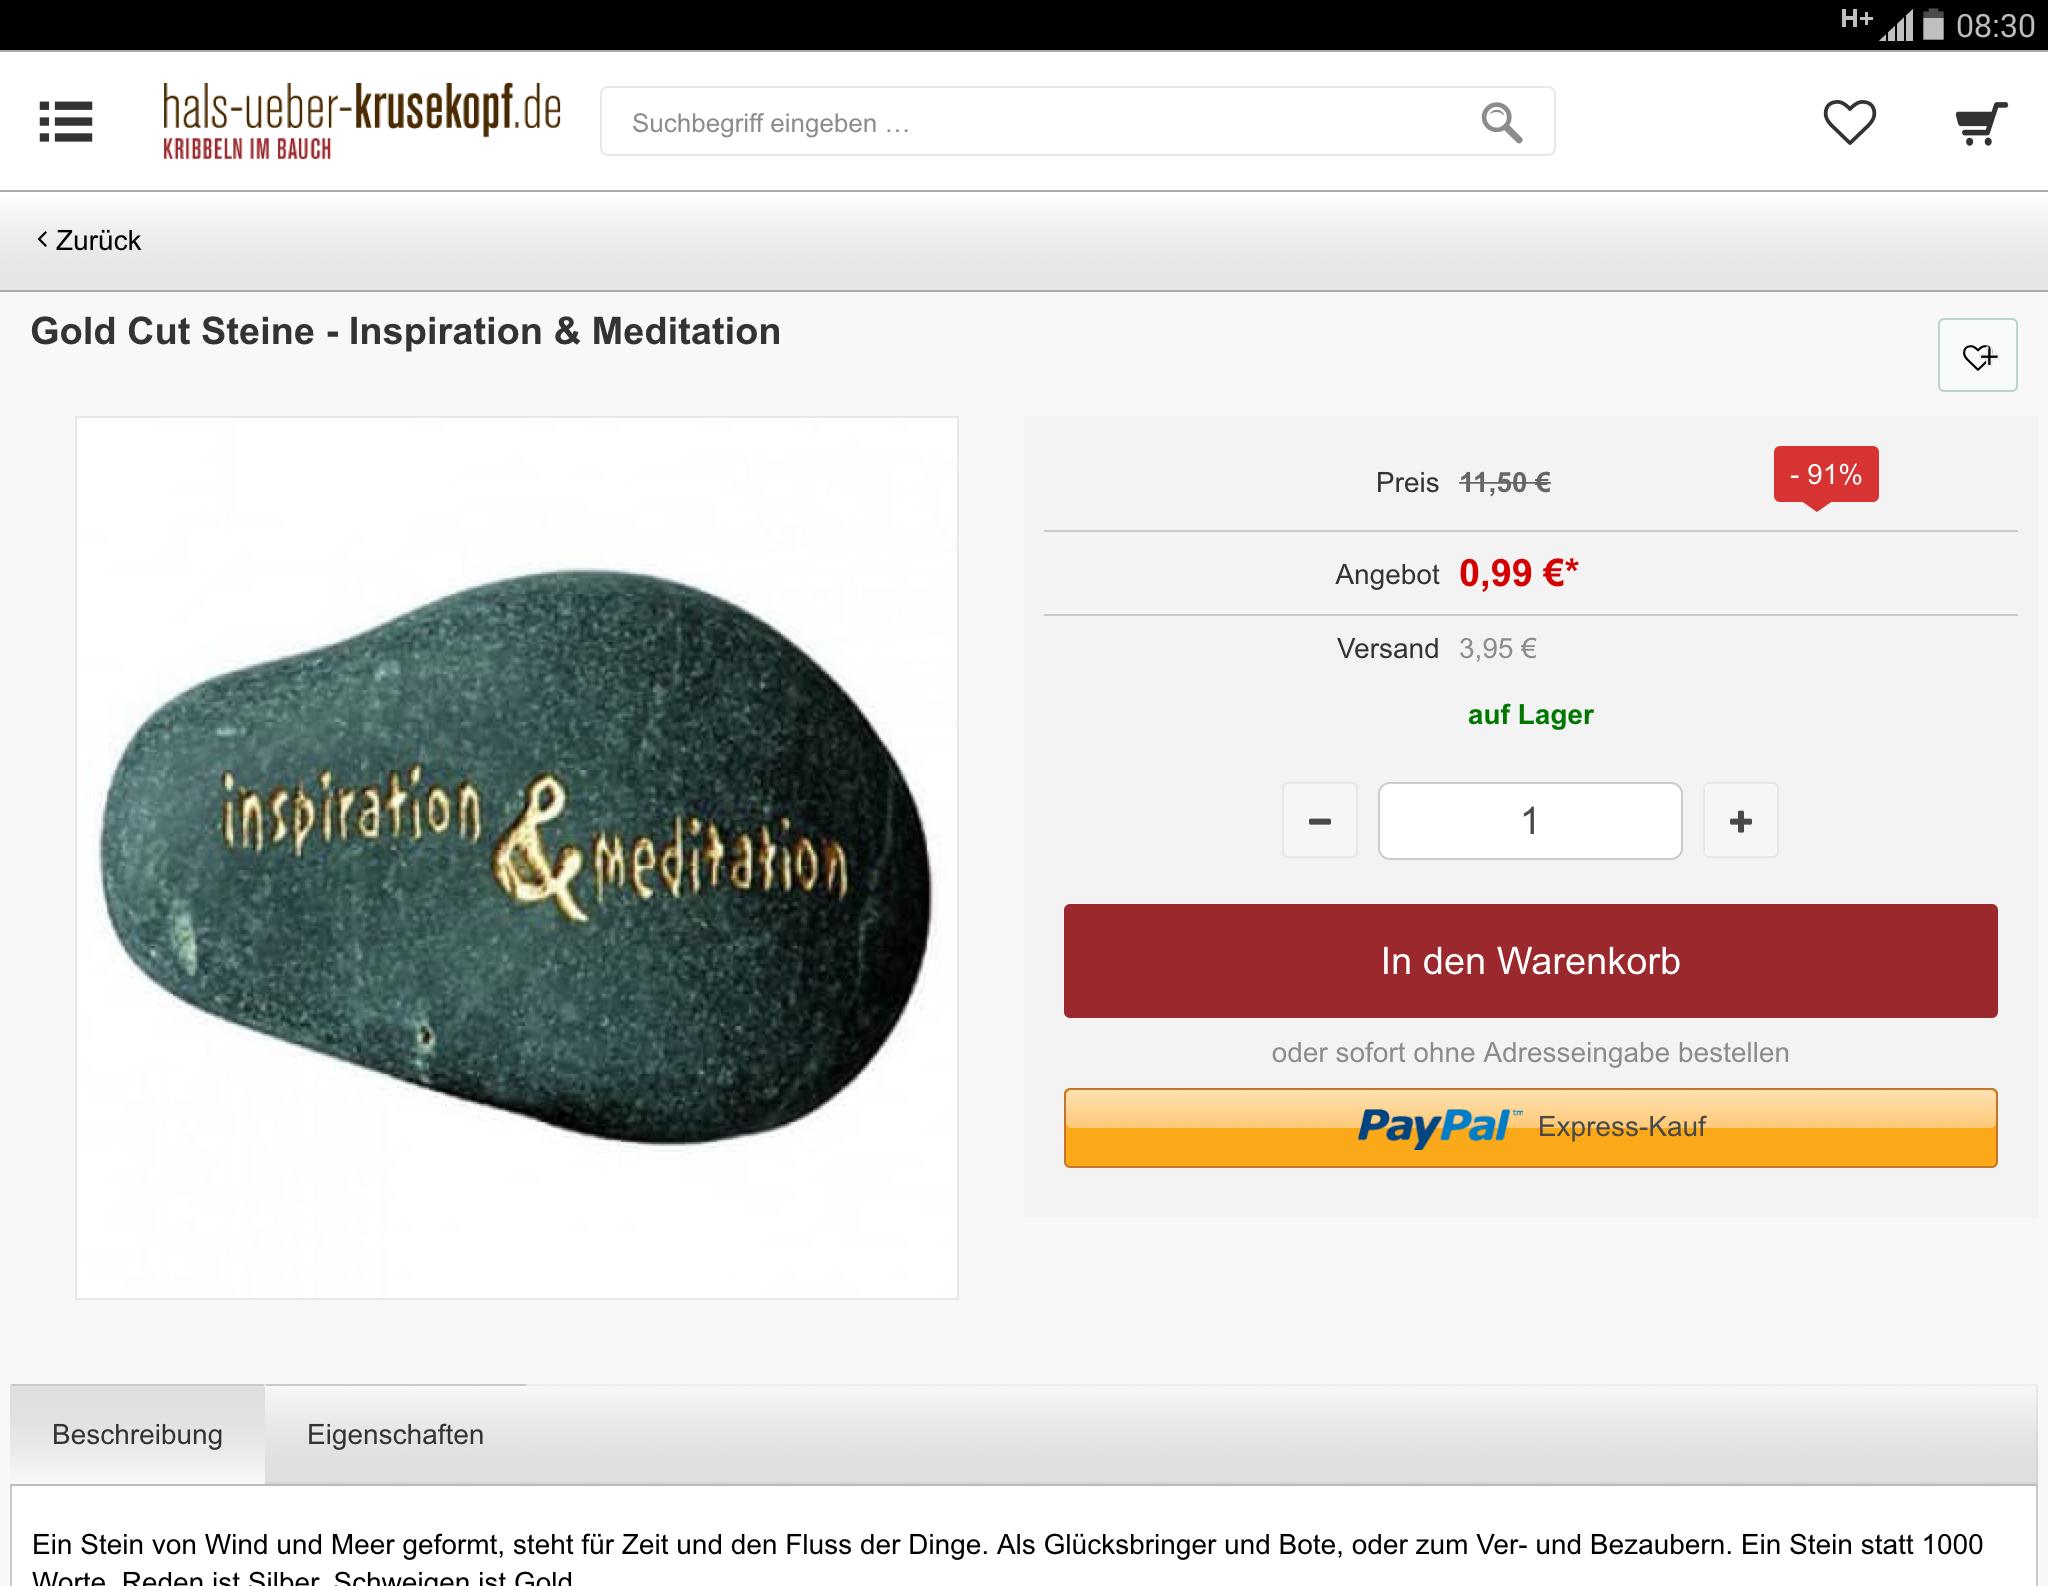Add product to wishlist with heart-plus icon

[1977, 355]
